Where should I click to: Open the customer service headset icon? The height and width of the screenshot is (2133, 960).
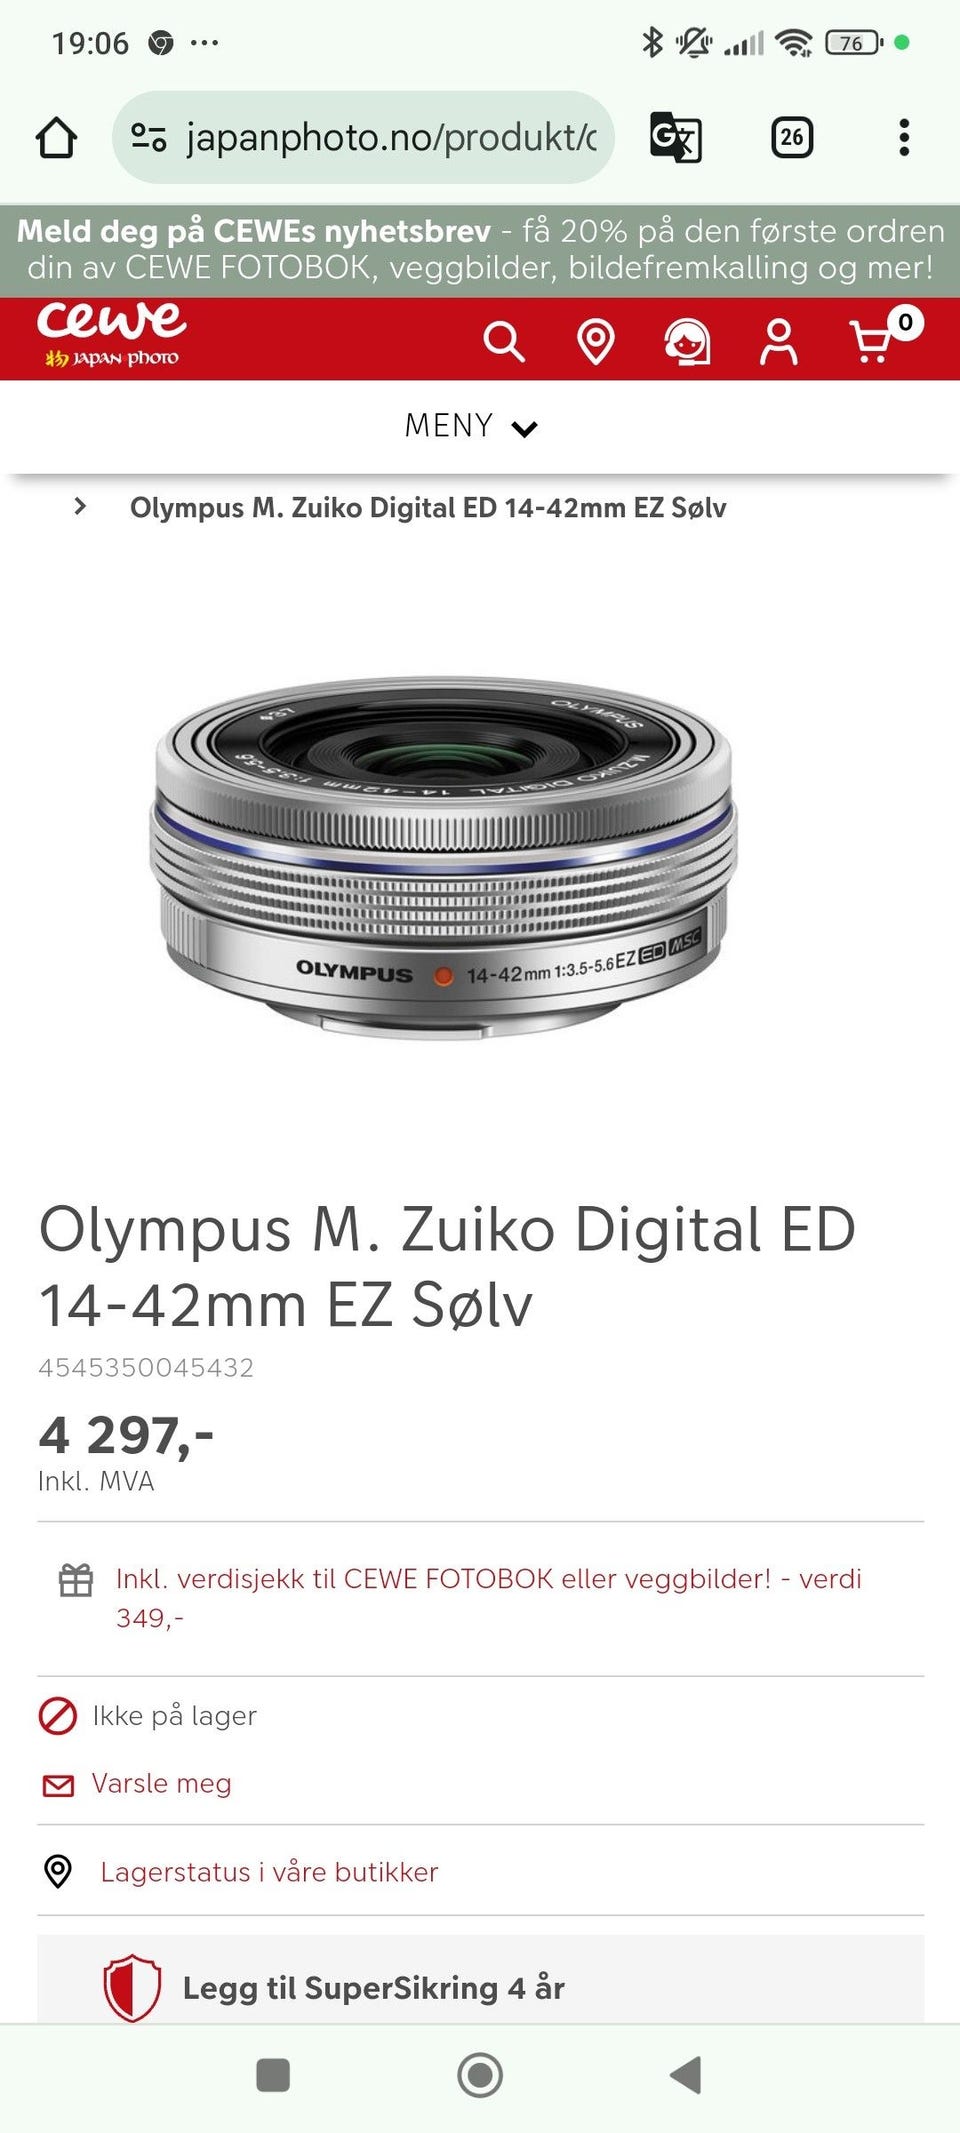688,342
